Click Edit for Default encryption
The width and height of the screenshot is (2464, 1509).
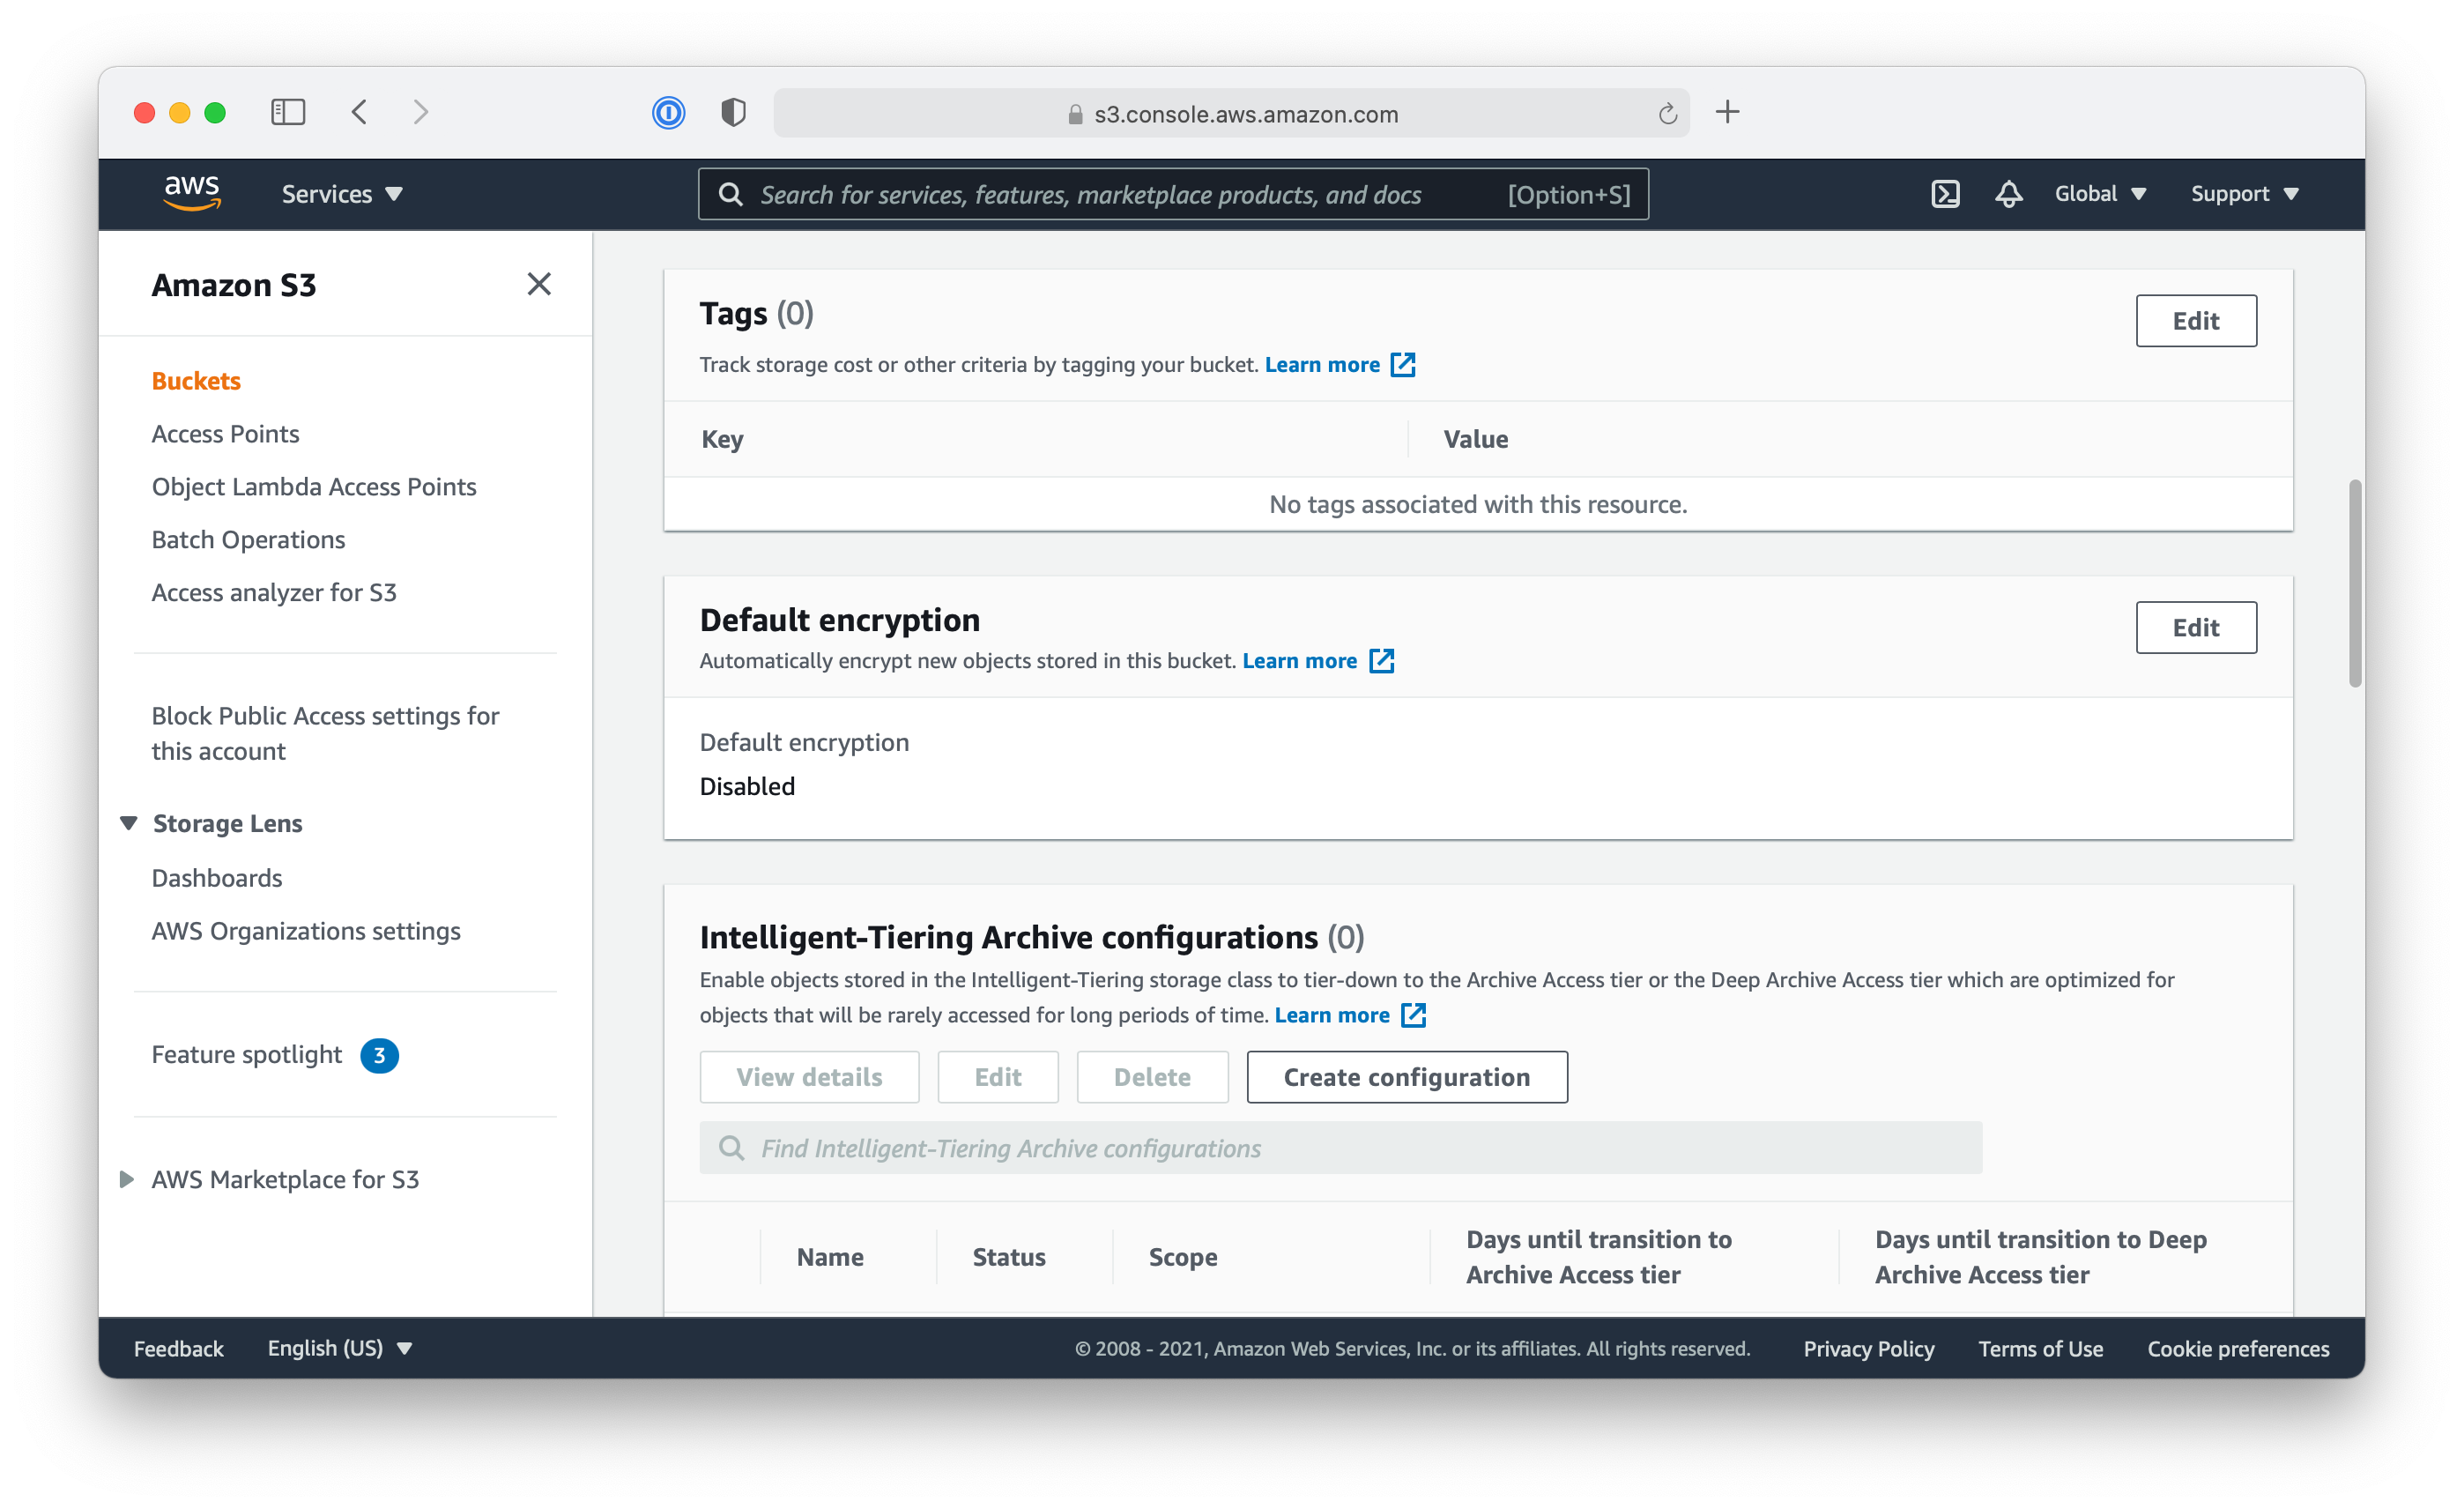click(x=2196, y=627)
